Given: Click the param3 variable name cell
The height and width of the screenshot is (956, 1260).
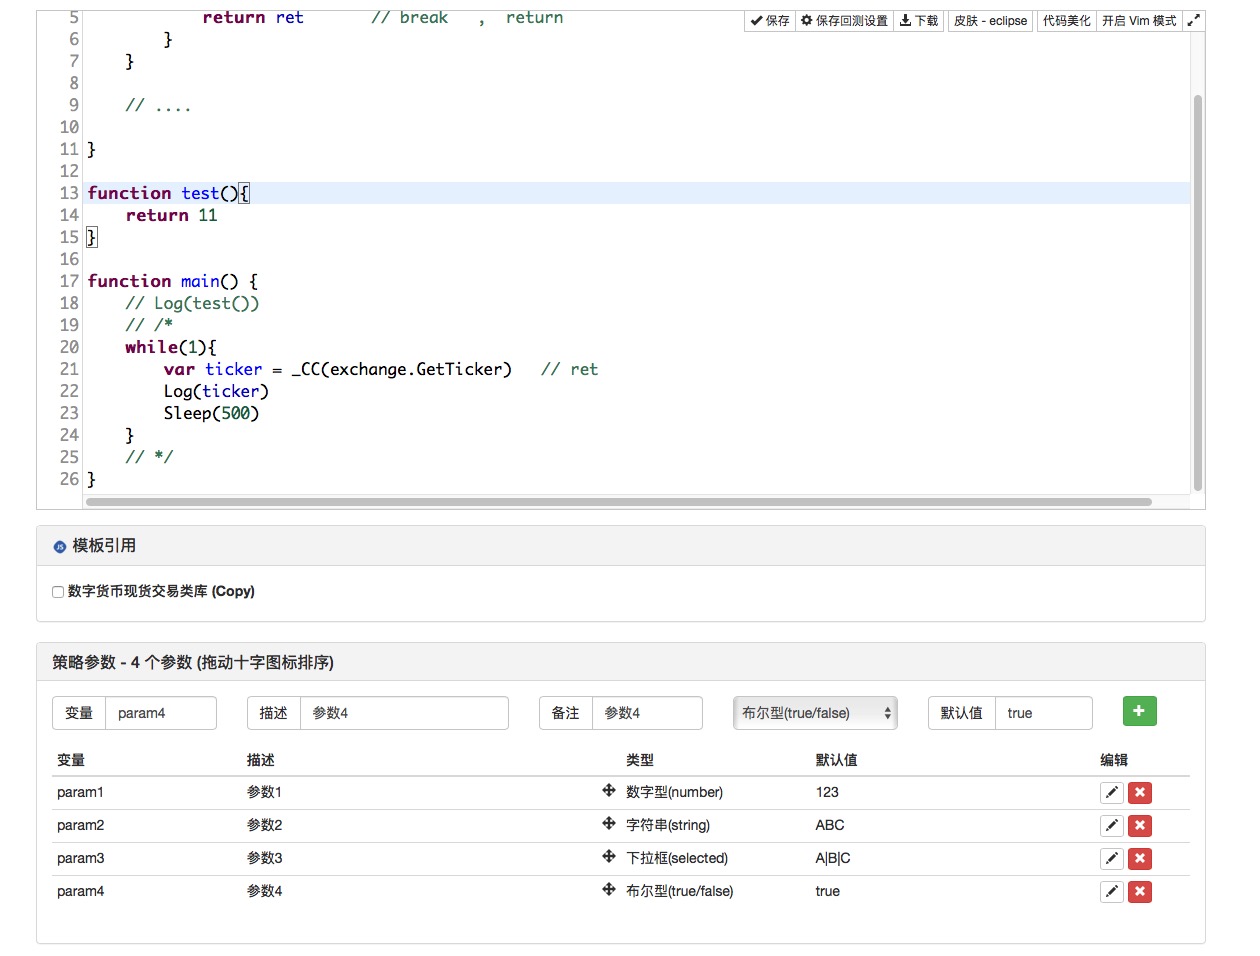Looking at the screenshot, I should click(80, 858).
